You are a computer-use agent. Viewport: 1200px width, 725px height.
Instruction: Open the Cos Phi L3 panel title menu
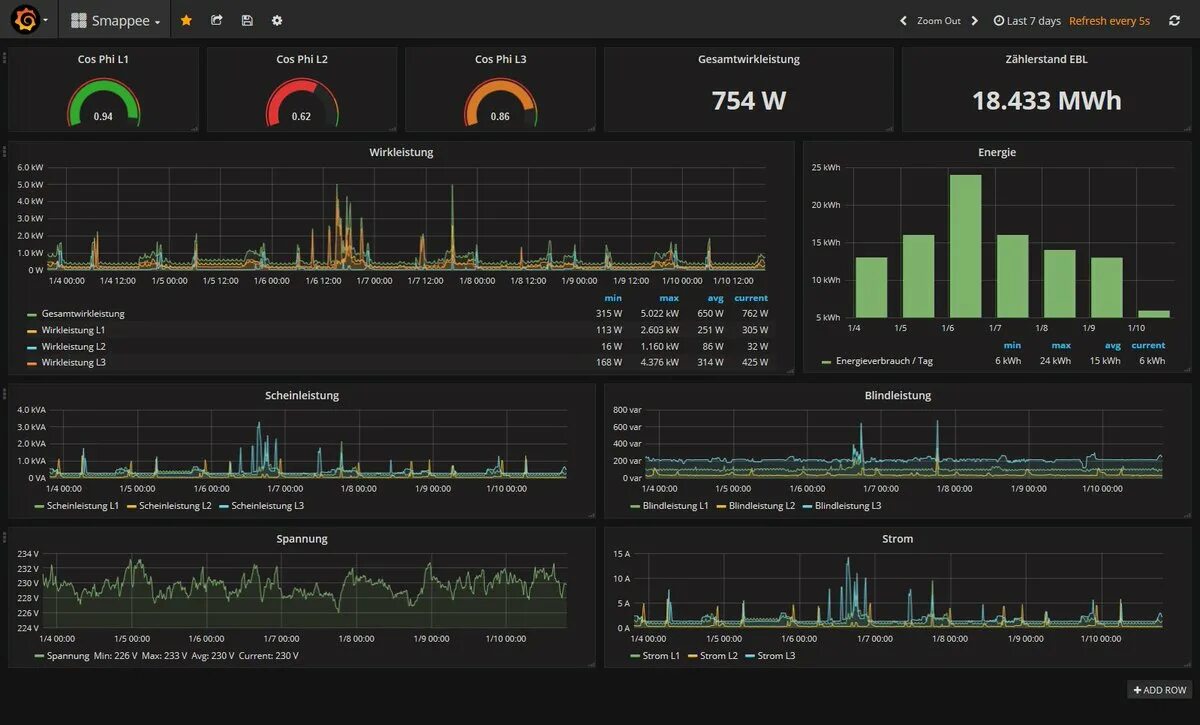500,59
